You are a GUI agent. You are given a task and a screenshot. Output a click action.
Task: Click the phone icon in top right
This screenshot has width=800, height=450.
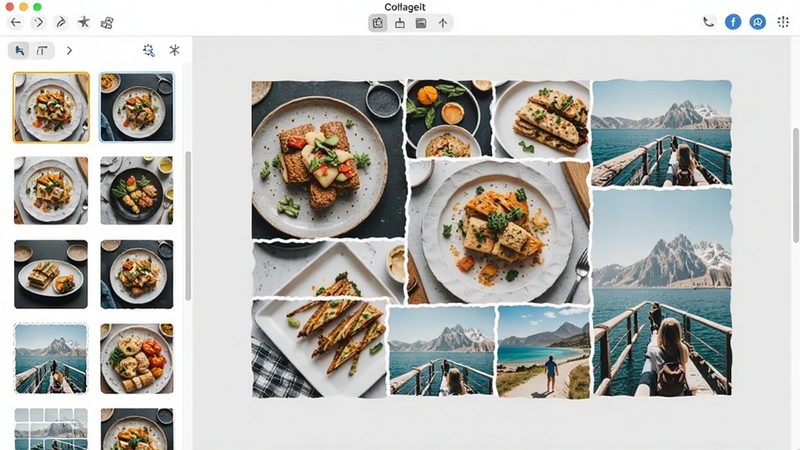tap(708, 22)
